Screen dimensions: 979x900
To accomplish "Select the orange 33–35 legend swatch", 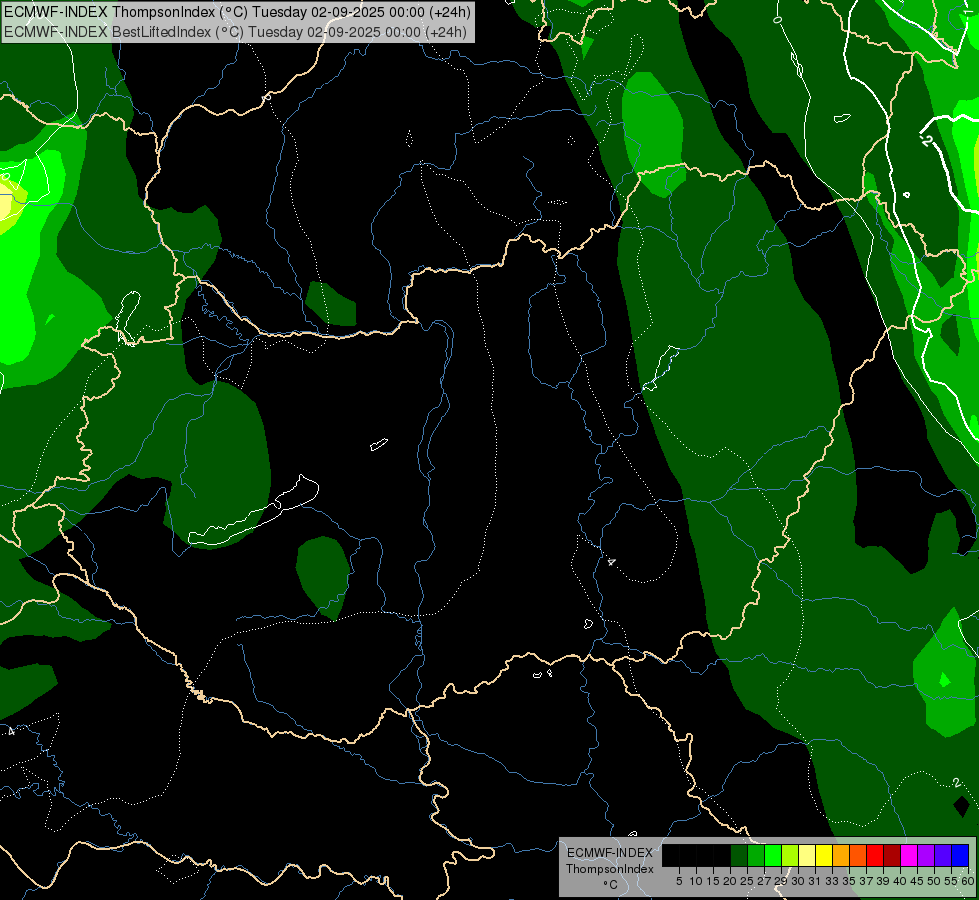I will pyautogui.click(x=841, y=855).
